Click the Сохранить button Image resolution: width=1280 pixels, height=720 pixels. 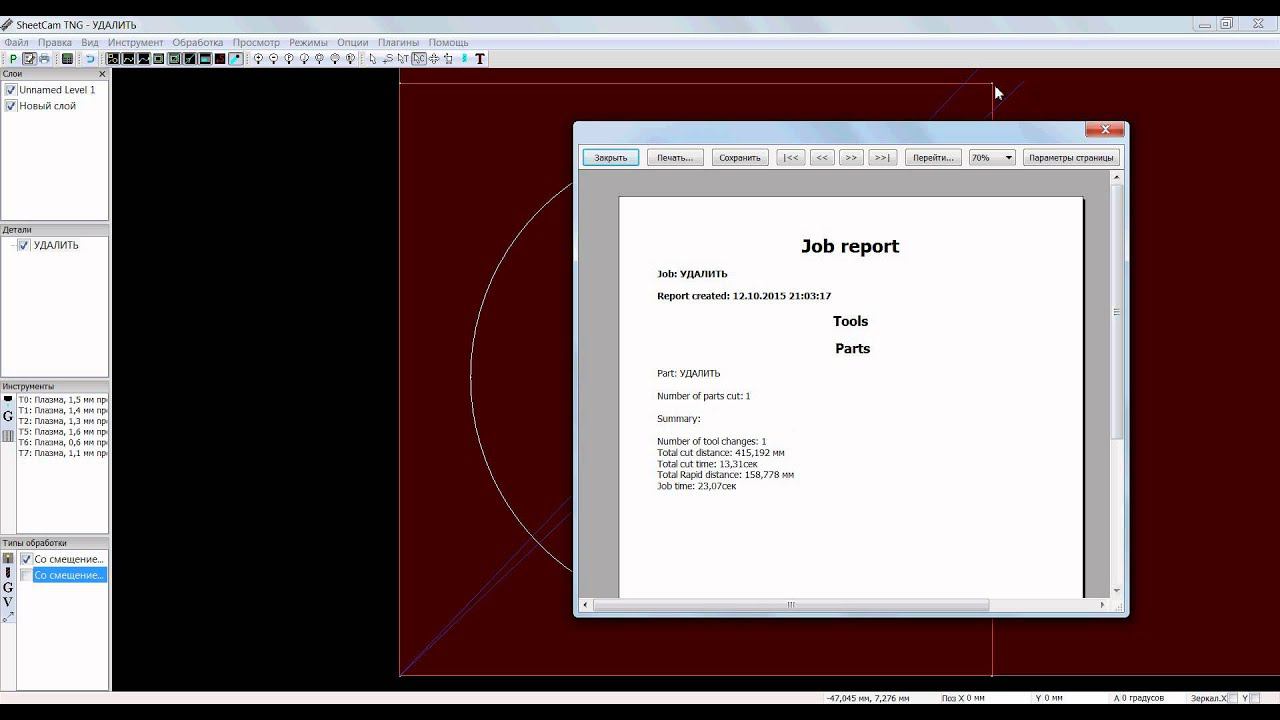click(740, 158)
